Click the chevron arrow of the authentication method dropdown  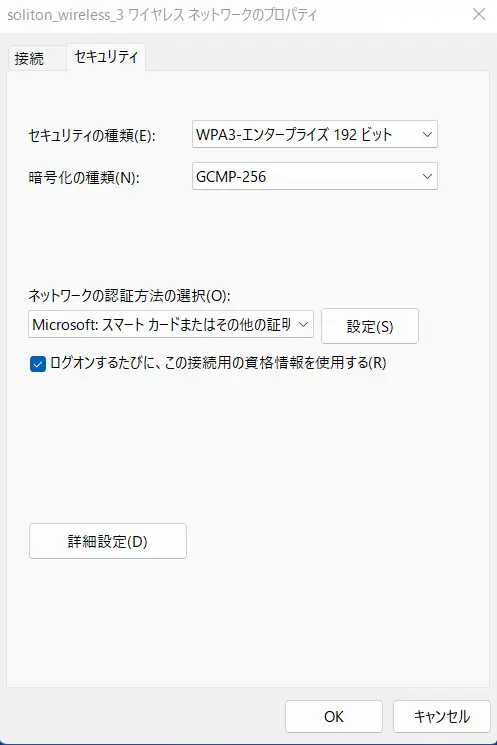click(x=303, y=325)
